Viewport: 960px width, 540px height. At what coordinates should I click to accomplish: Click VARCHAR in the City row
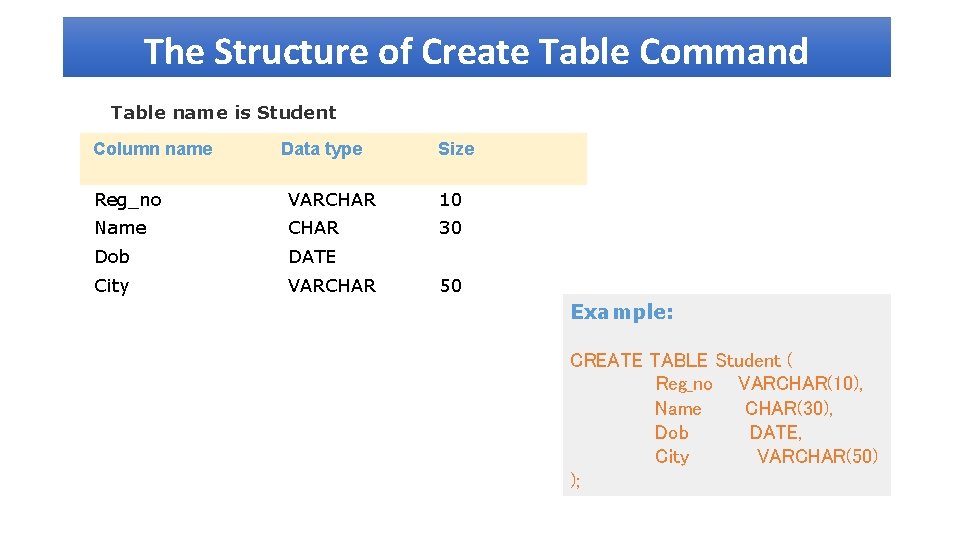click(x=332, y=286)
